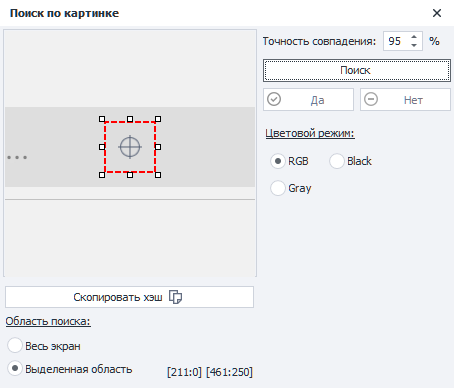Click the Область поиска label

pos(48,321)
